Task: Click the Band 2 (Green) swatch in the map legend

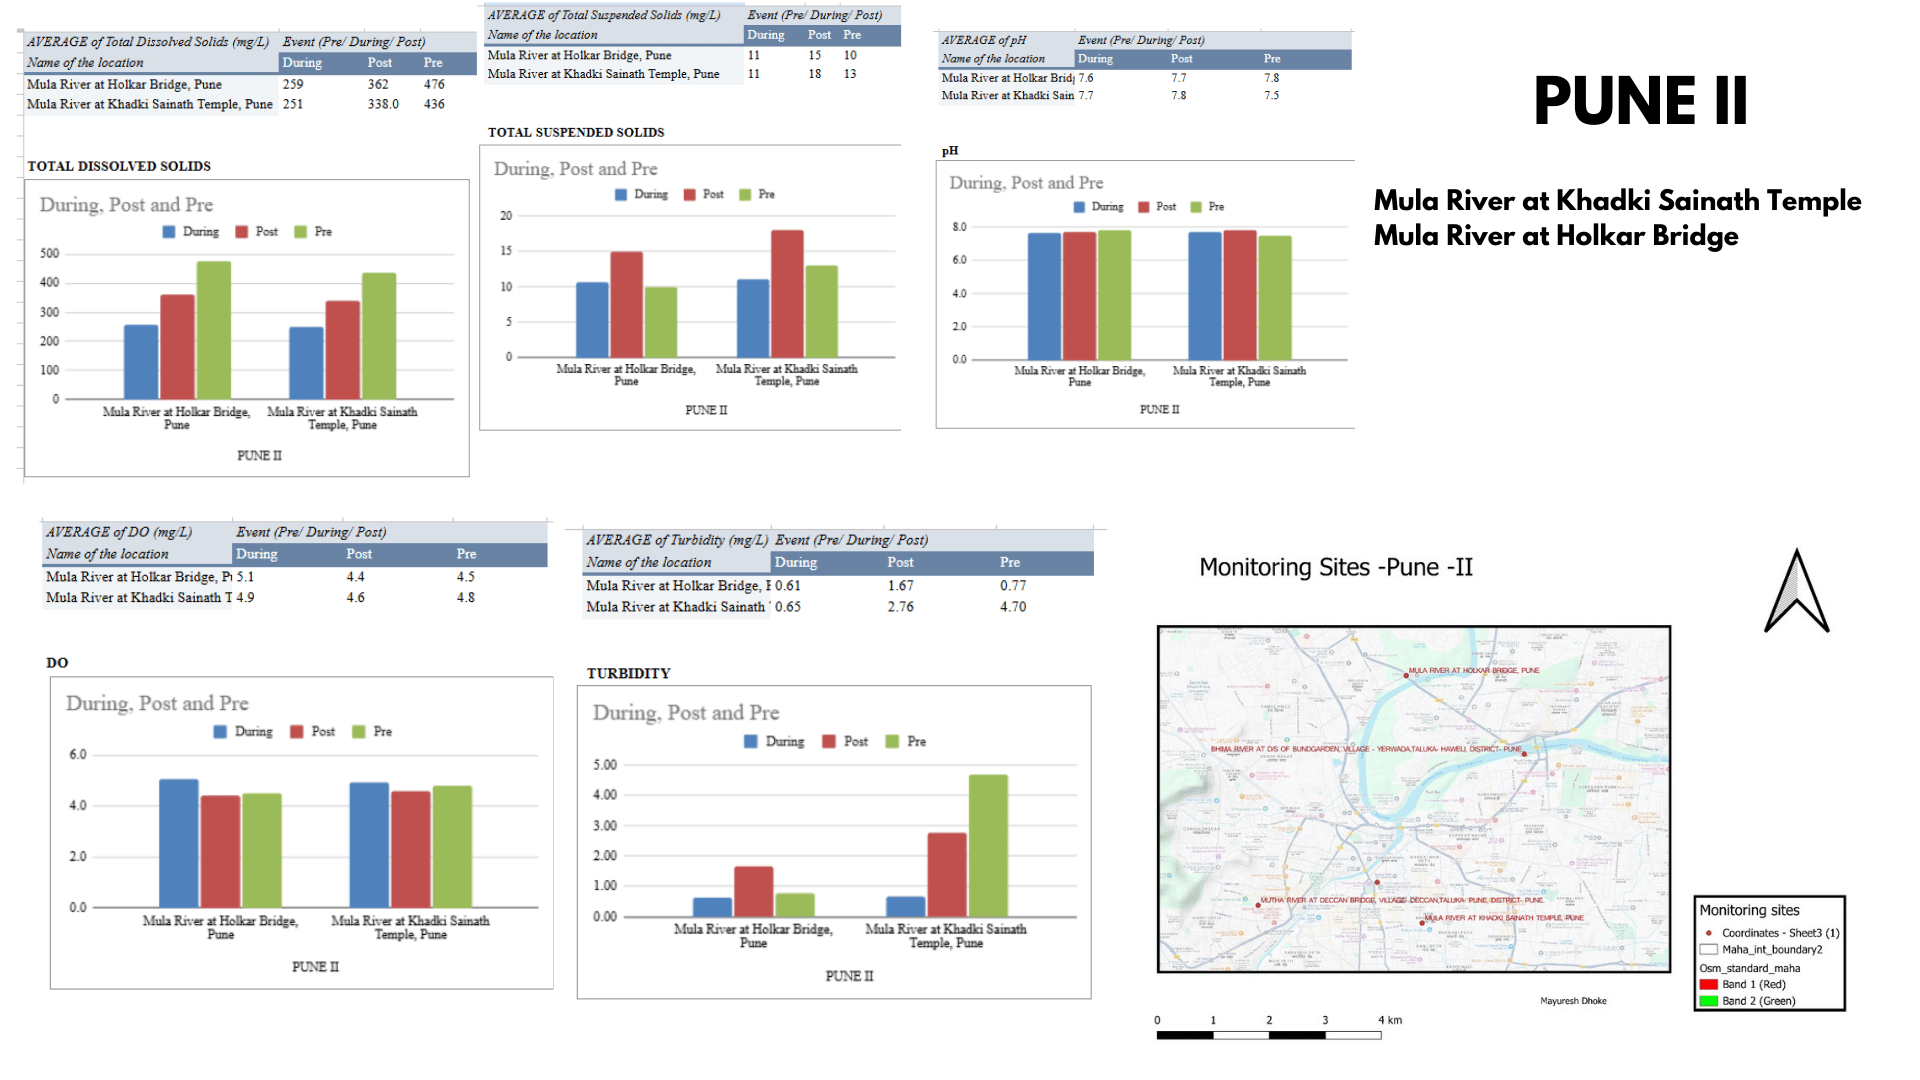Action: coord(1708,1001)
